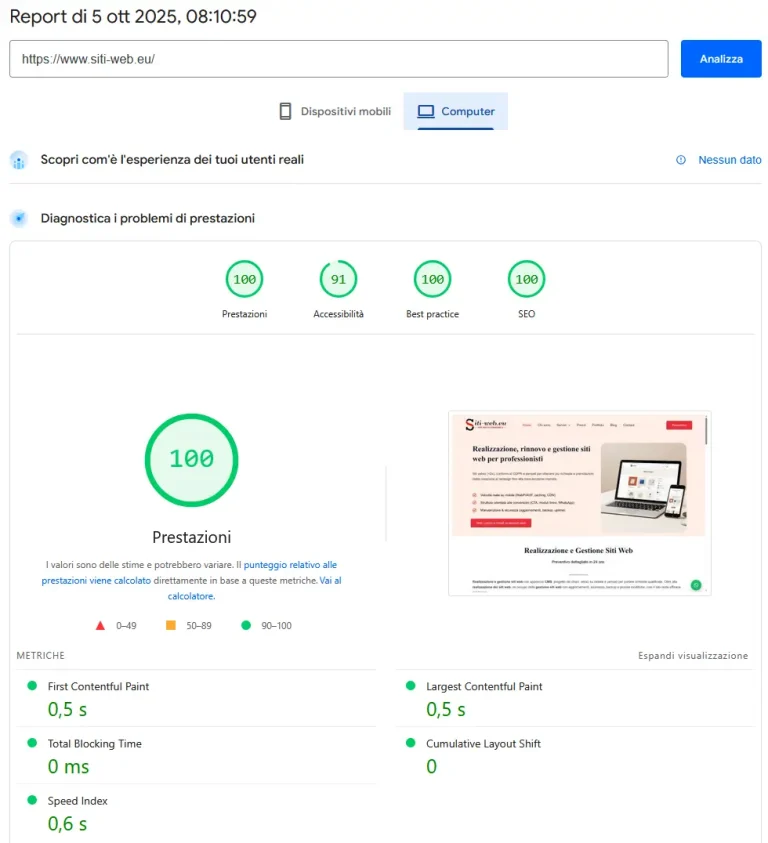Switch to the Dispositivi mobili tab
Screen dimensions: 768x843
tap(335, 112)
